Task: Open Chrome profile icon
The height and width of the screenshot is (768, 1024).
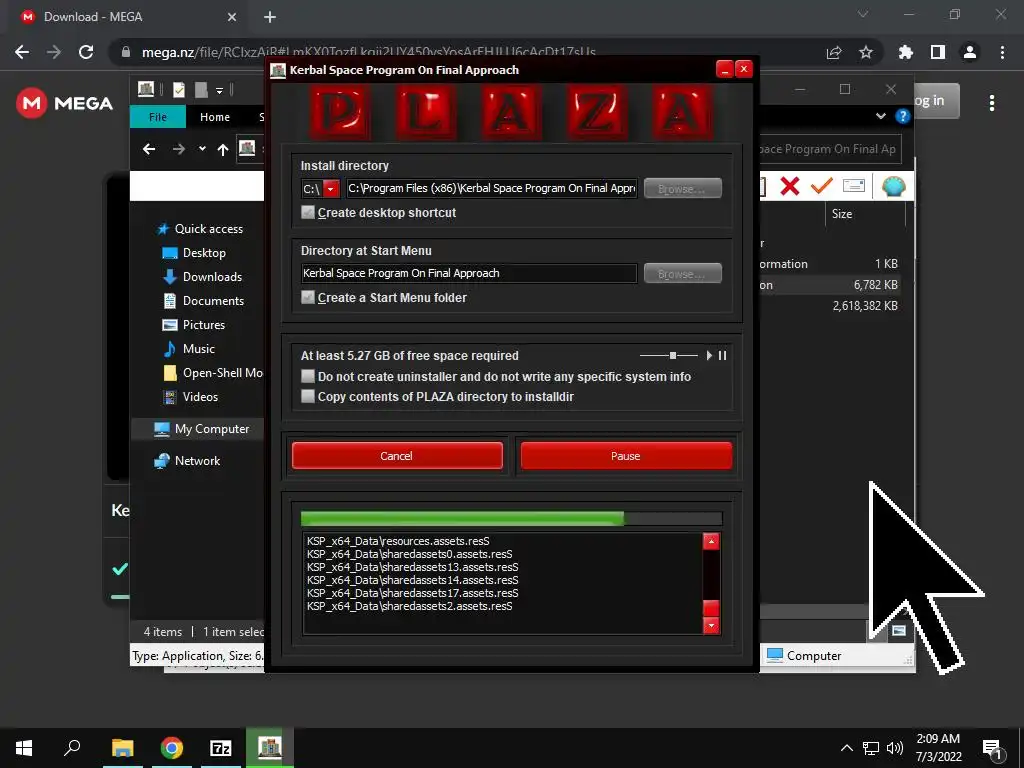Action: coord(970,52)
